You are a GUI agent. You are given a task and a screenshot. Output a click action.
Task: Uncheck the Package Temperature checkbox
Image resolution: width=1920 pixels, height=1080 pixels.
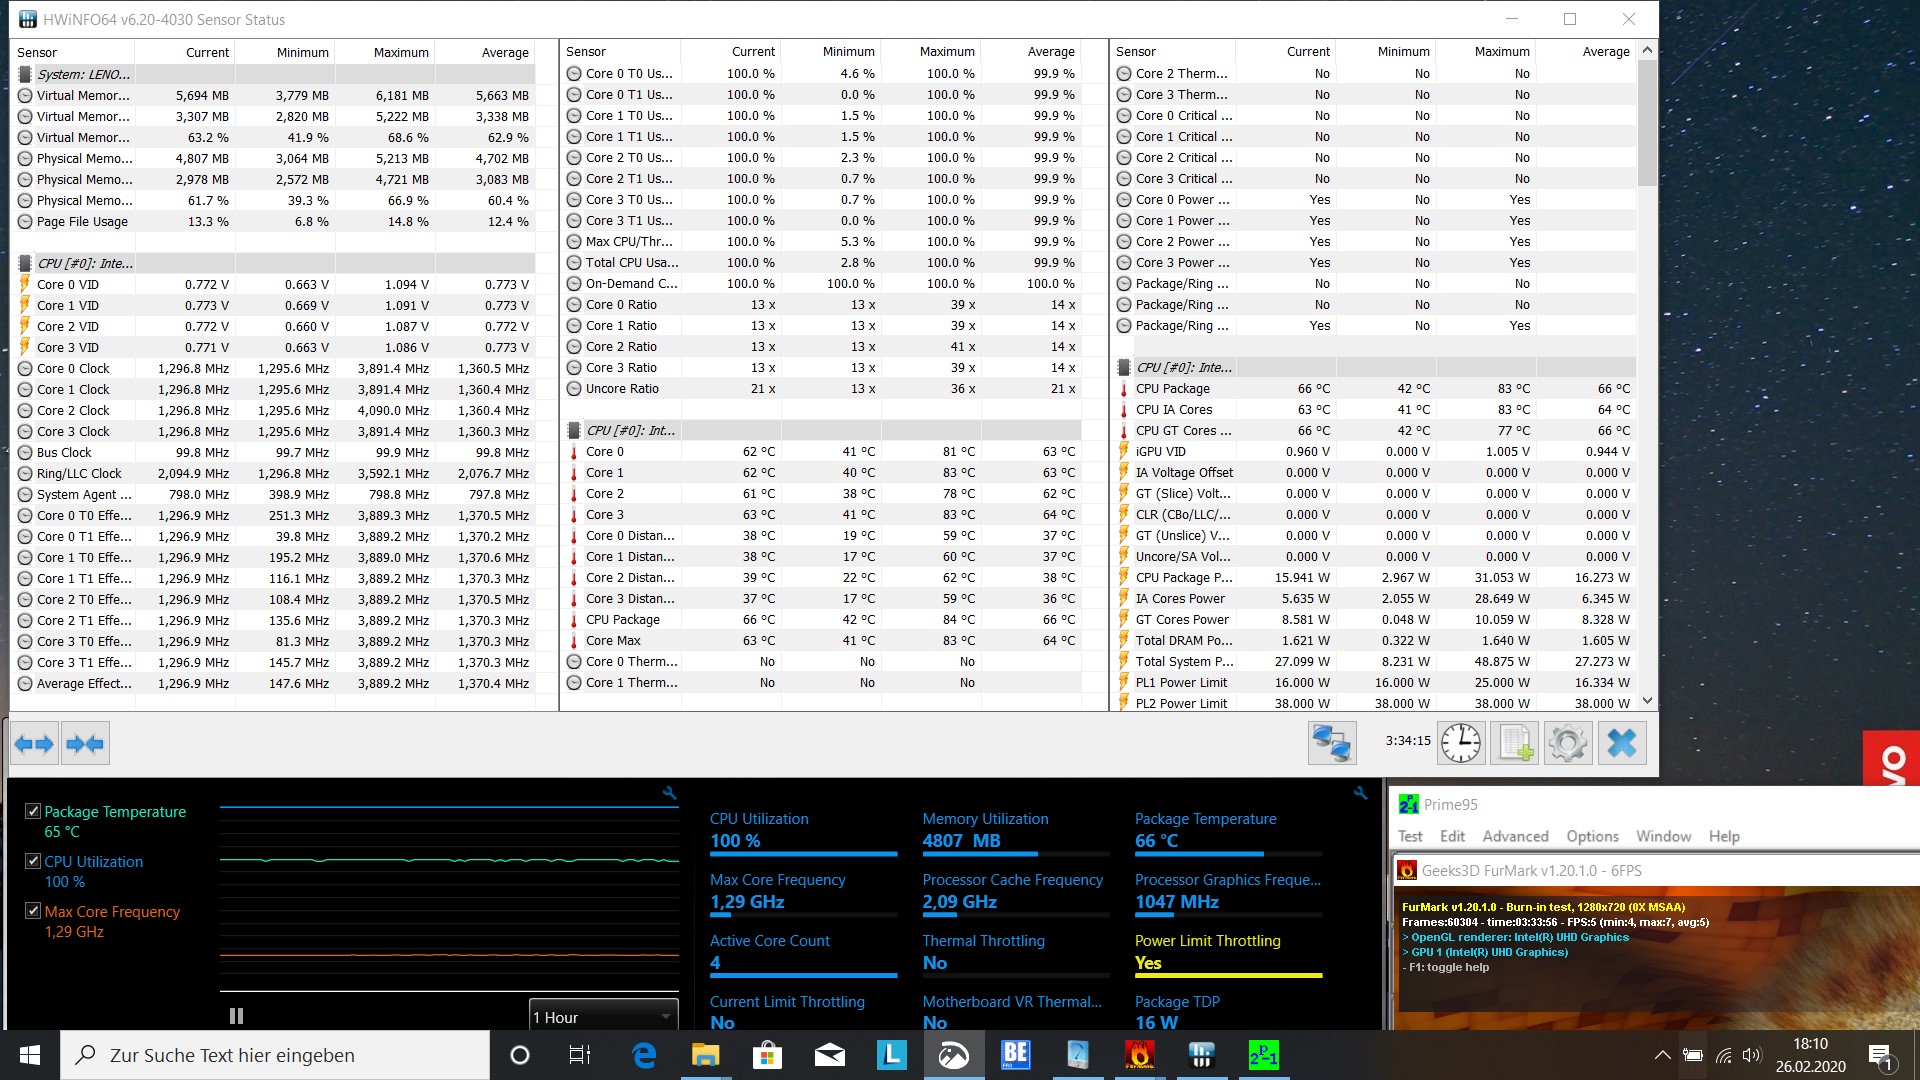[33, 811]
